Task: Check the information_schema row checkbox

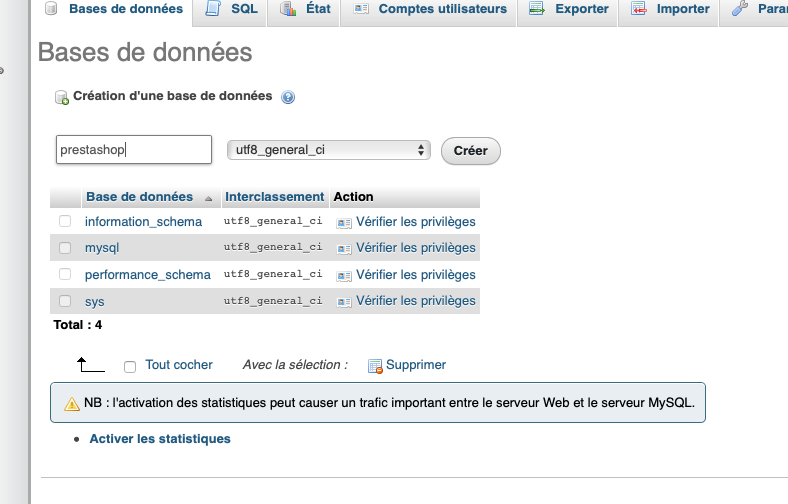Action: click(x=65, y=221)
